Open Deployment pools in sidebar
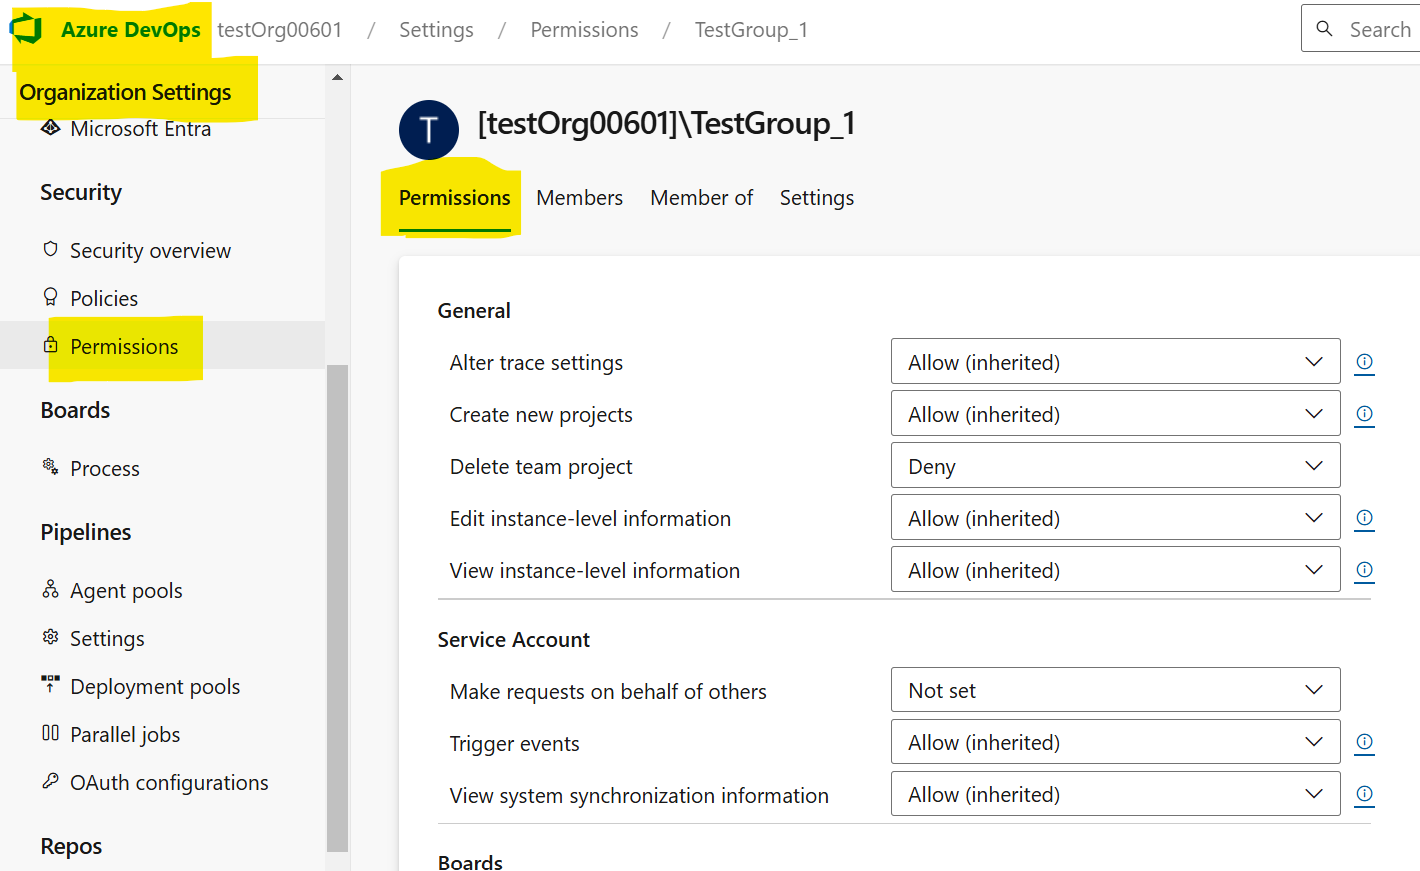The image size is (1420, 871). coord(155,687)
